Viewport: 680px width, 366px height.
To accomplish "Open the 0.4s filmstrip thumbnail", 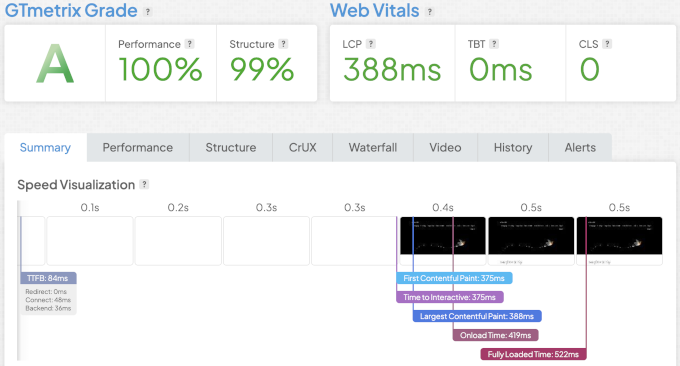I will (443, 241).
